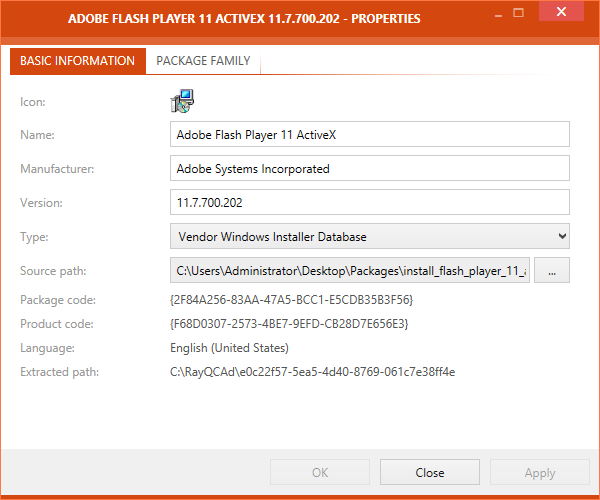Click the Source path text box
Screen dimensions: 600x500
point(350,270)
